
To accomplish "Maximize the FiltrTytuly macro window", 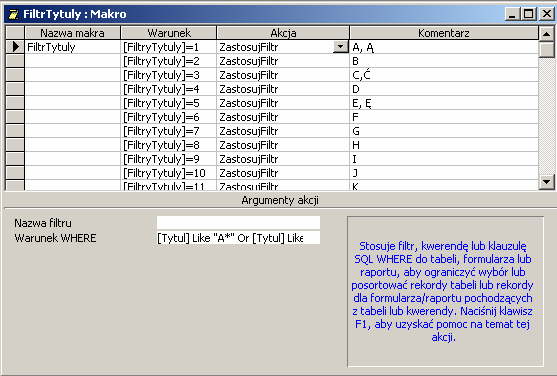I will coord(529,14).
